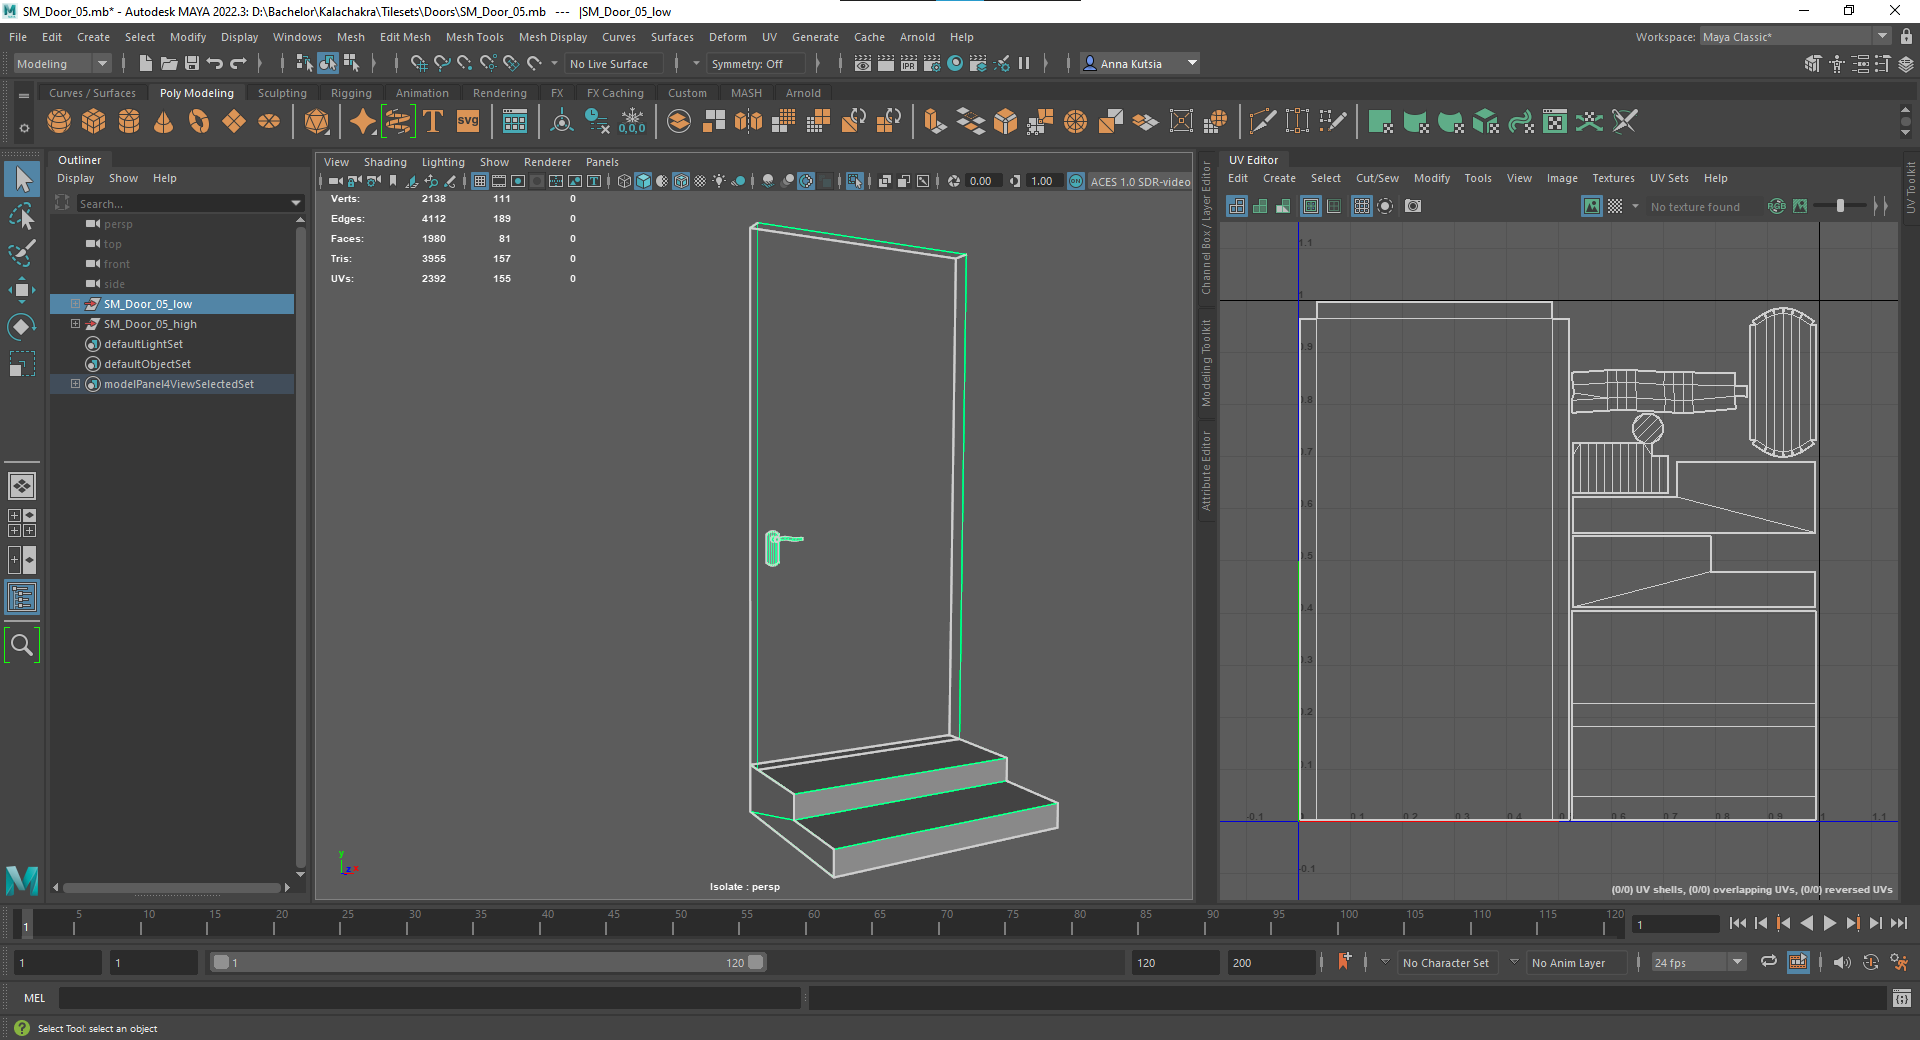Click the No Live Surface field
Image resolution: width=1920 pixels, height=1040 pixels.
(x=616, y=63)
